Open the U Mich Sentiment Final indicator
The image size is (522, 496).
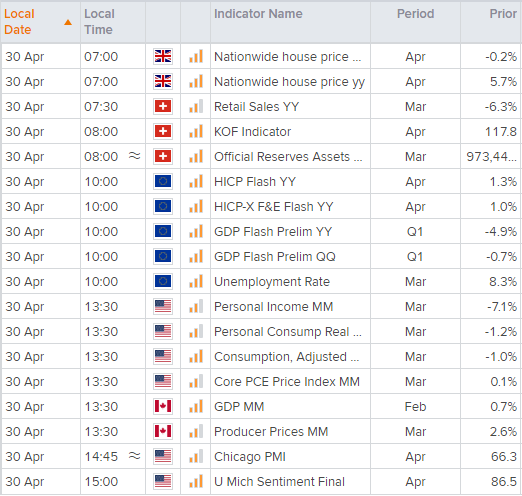tap(279, 482)
